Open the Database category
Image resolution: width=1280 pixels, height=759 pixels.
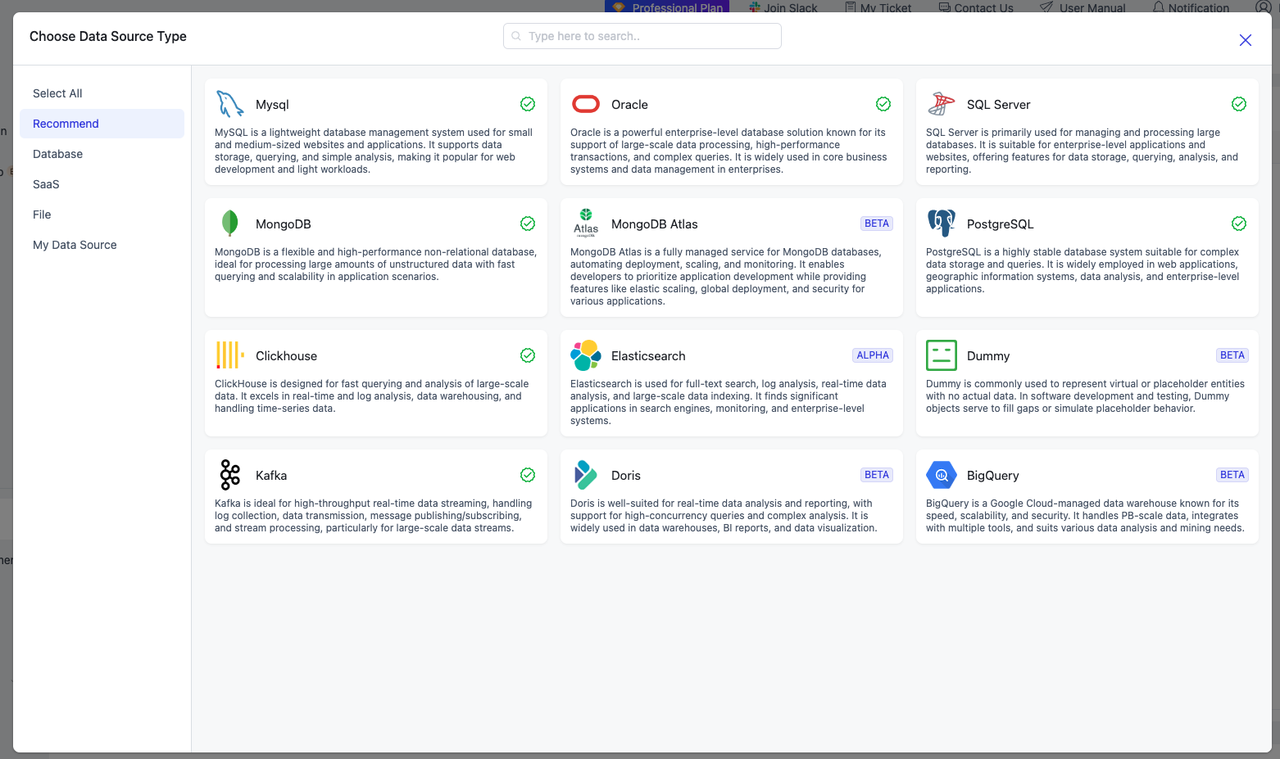[102, 154]
